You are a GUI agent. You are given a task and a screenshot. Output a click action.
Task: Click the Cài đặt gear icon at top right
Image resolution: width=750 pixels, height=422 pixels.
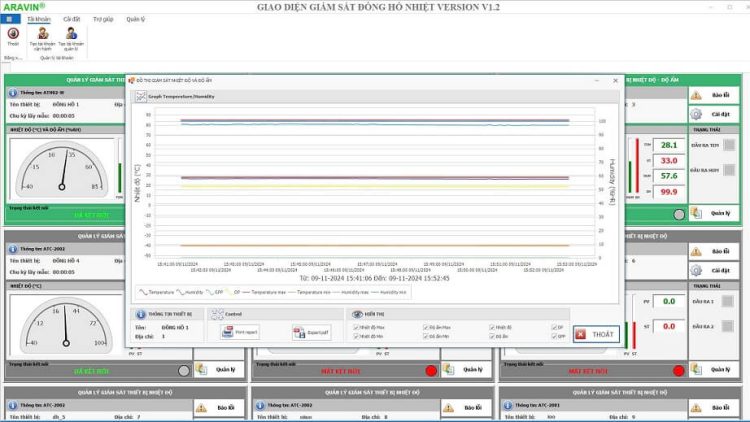[696, 114]
